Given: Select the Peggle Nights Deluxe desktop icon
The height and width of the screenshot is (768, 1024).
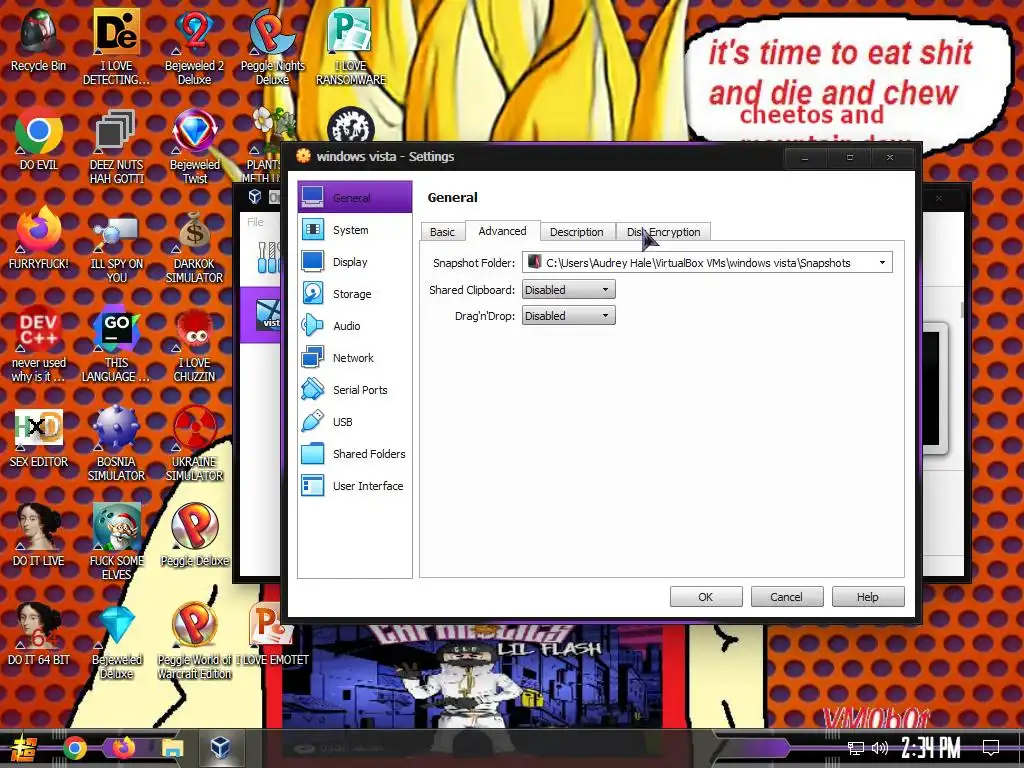Looking at the screenshot, I should pyautogui.click(x=272, y=47).
